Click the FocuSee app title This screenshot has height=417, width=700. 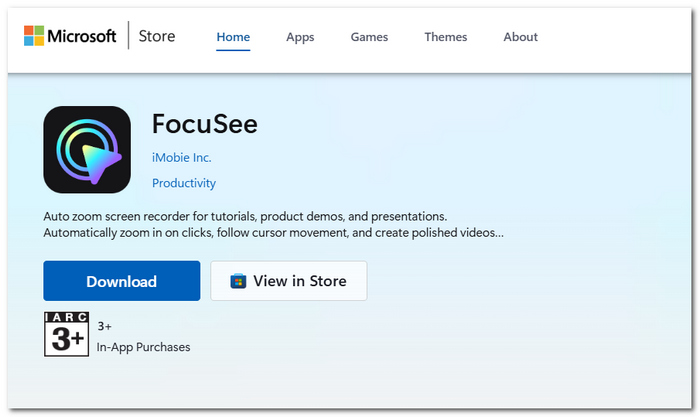coord(205,124)
